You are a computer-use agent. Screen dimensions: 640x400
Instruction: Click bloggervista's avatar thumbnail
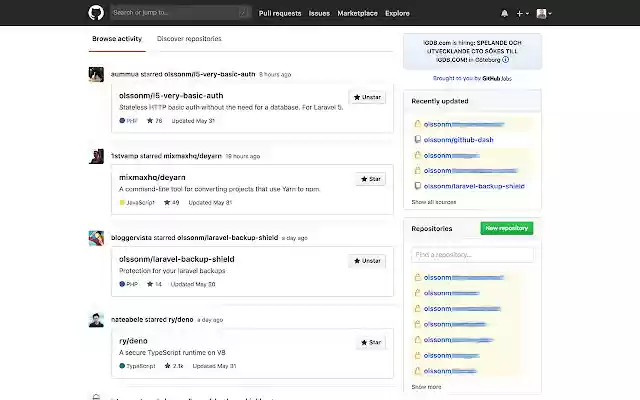coord(96,238)
